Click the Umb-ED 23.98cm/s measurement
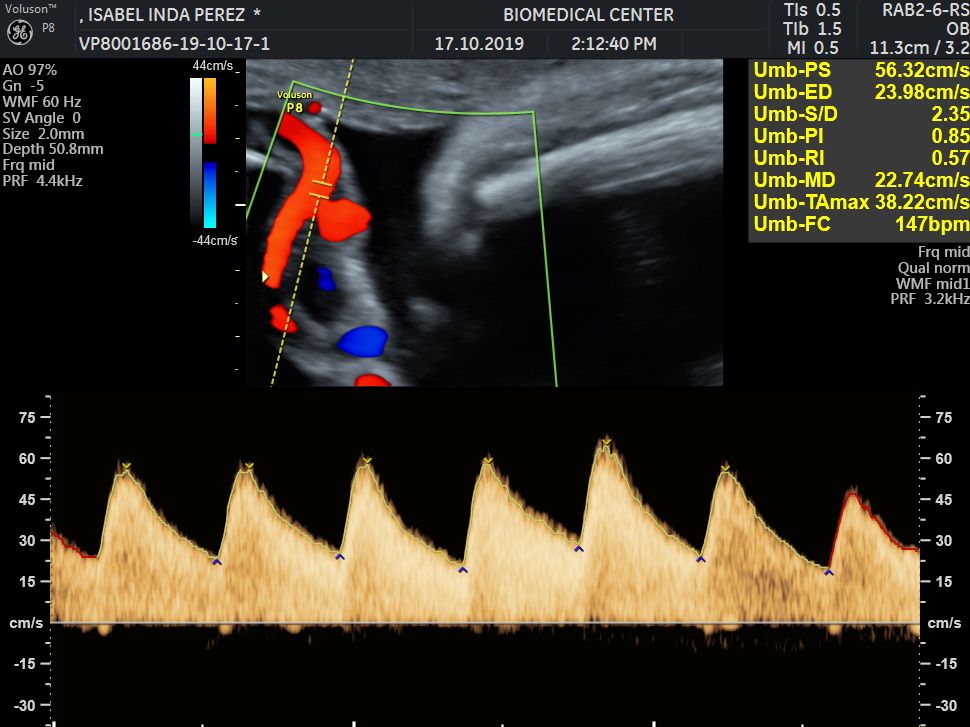Image resolution: width=970 pixels, height=727 pixels. [x=861, y=92]
